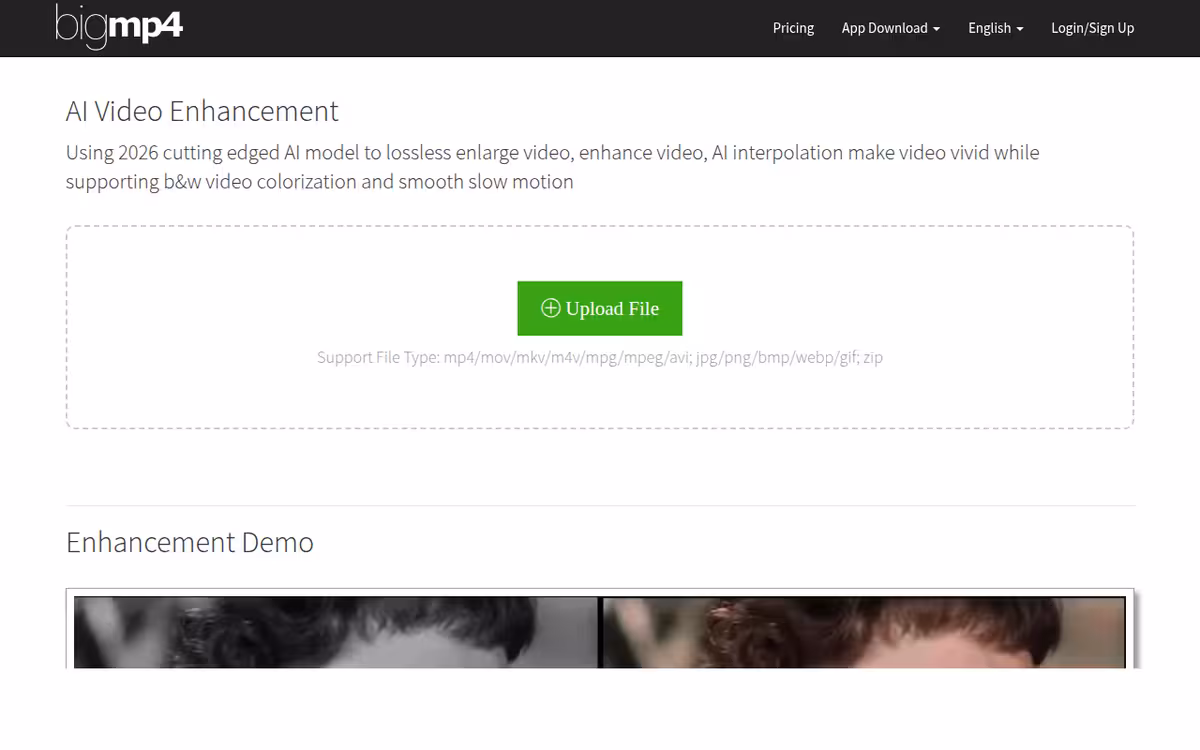Click the 2026 AI model description text
Image resolution: width=1200 pixels, height=750 pixels.
[x=553, y=167]
